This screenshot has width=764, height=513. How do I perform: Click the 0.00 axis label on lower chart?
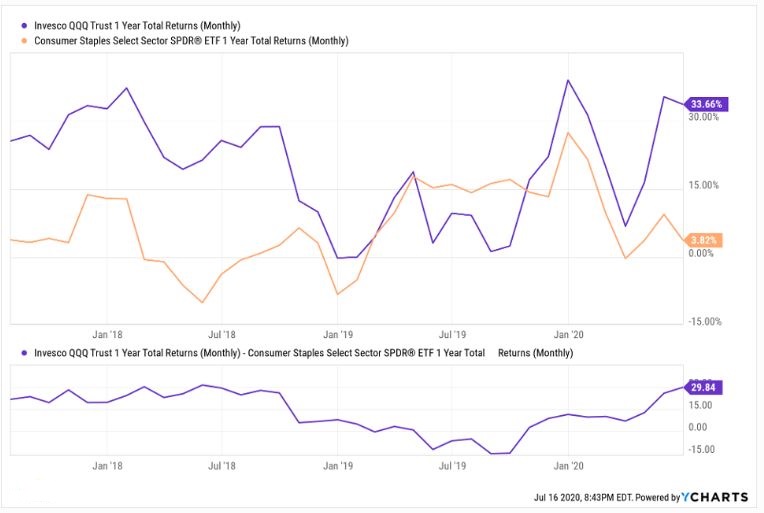tap(698, 427)
